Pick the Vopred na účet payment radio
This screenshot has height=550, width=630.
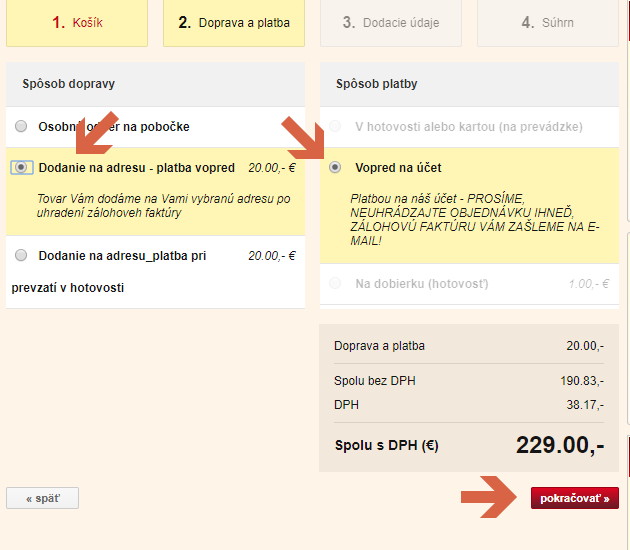coord(335,168)
